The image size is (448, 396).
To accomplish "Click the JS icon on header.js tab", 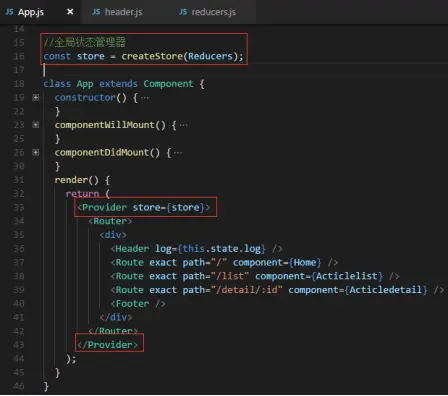I will [x=96, y=12].
